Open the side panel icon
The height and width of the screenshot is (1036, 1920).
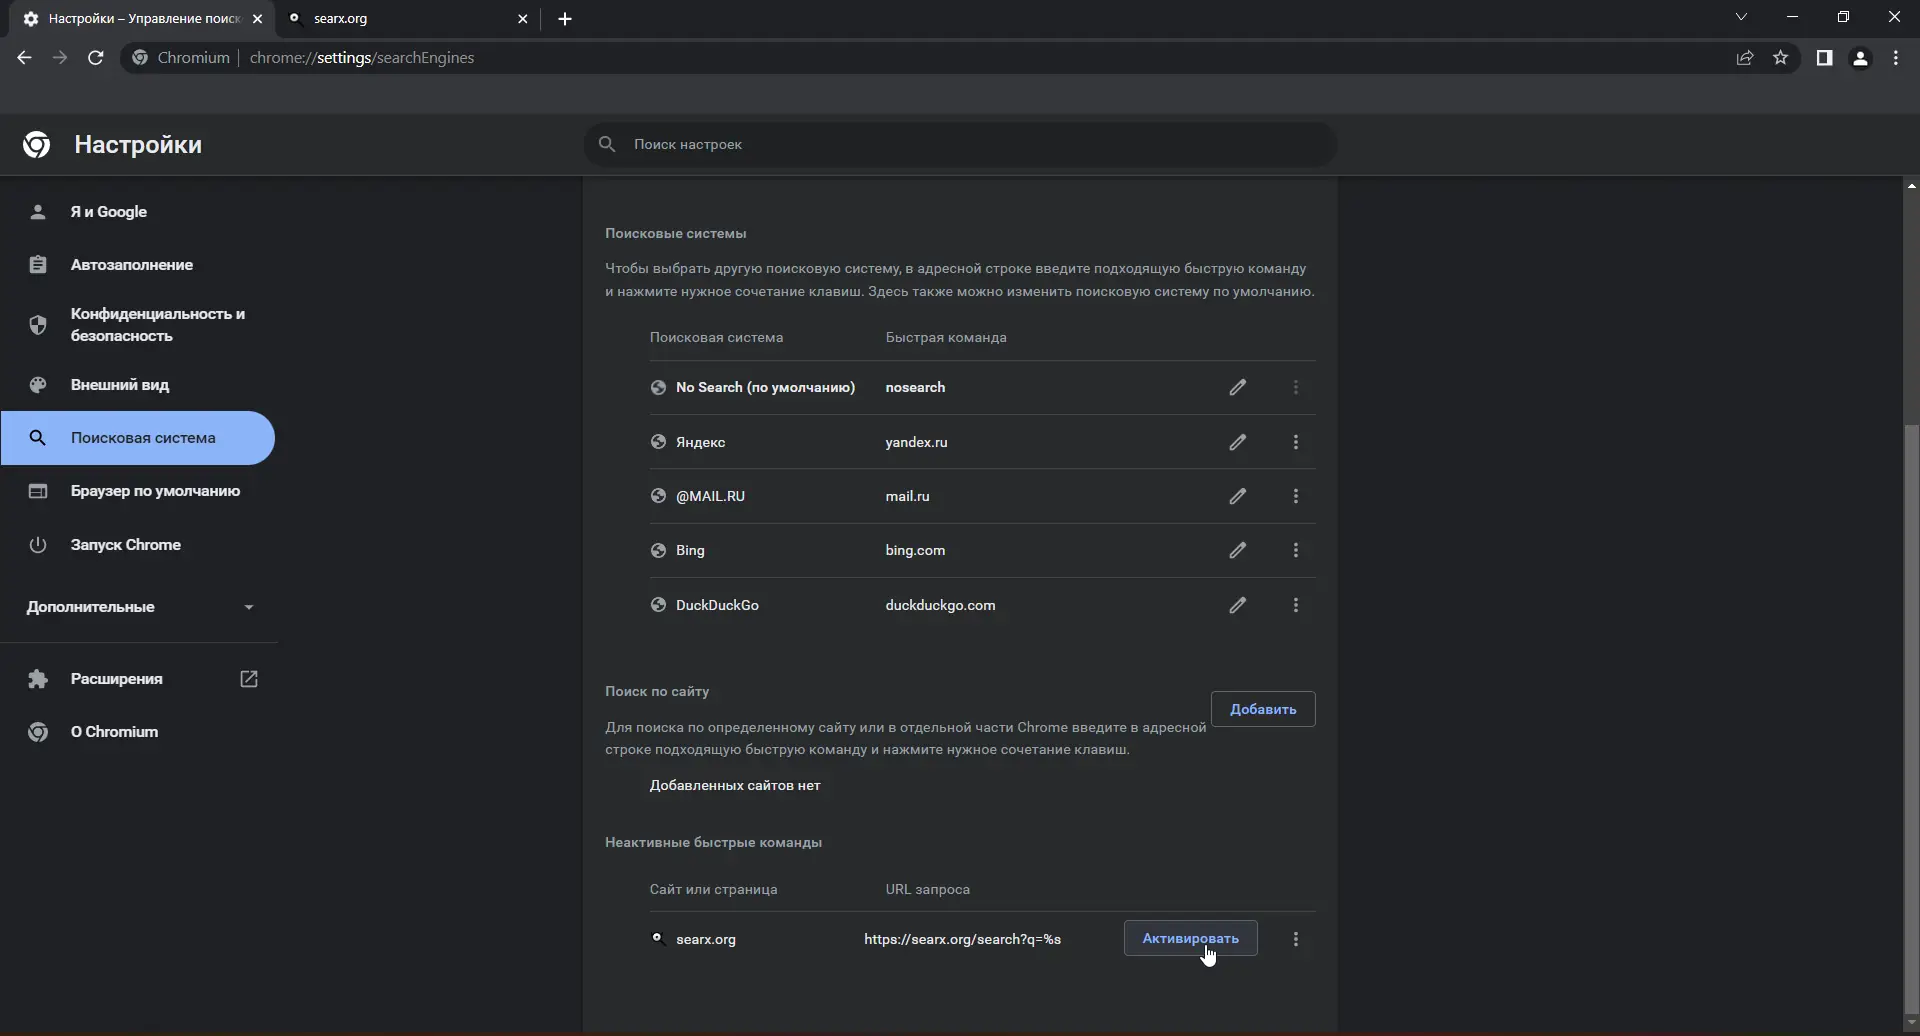click(1824, 58)
